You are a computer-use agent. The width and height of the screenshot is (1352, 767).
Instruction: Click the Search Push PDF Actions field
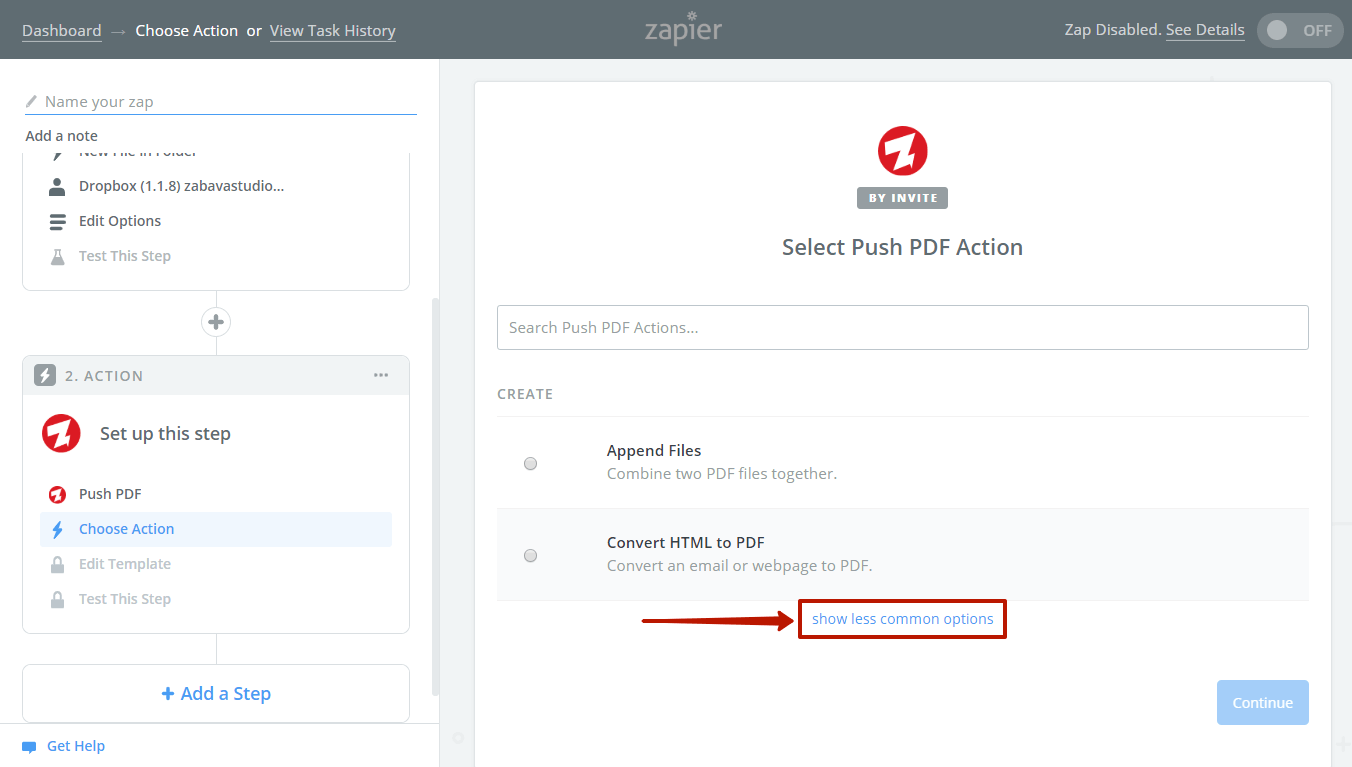click(x=903, y=327)
